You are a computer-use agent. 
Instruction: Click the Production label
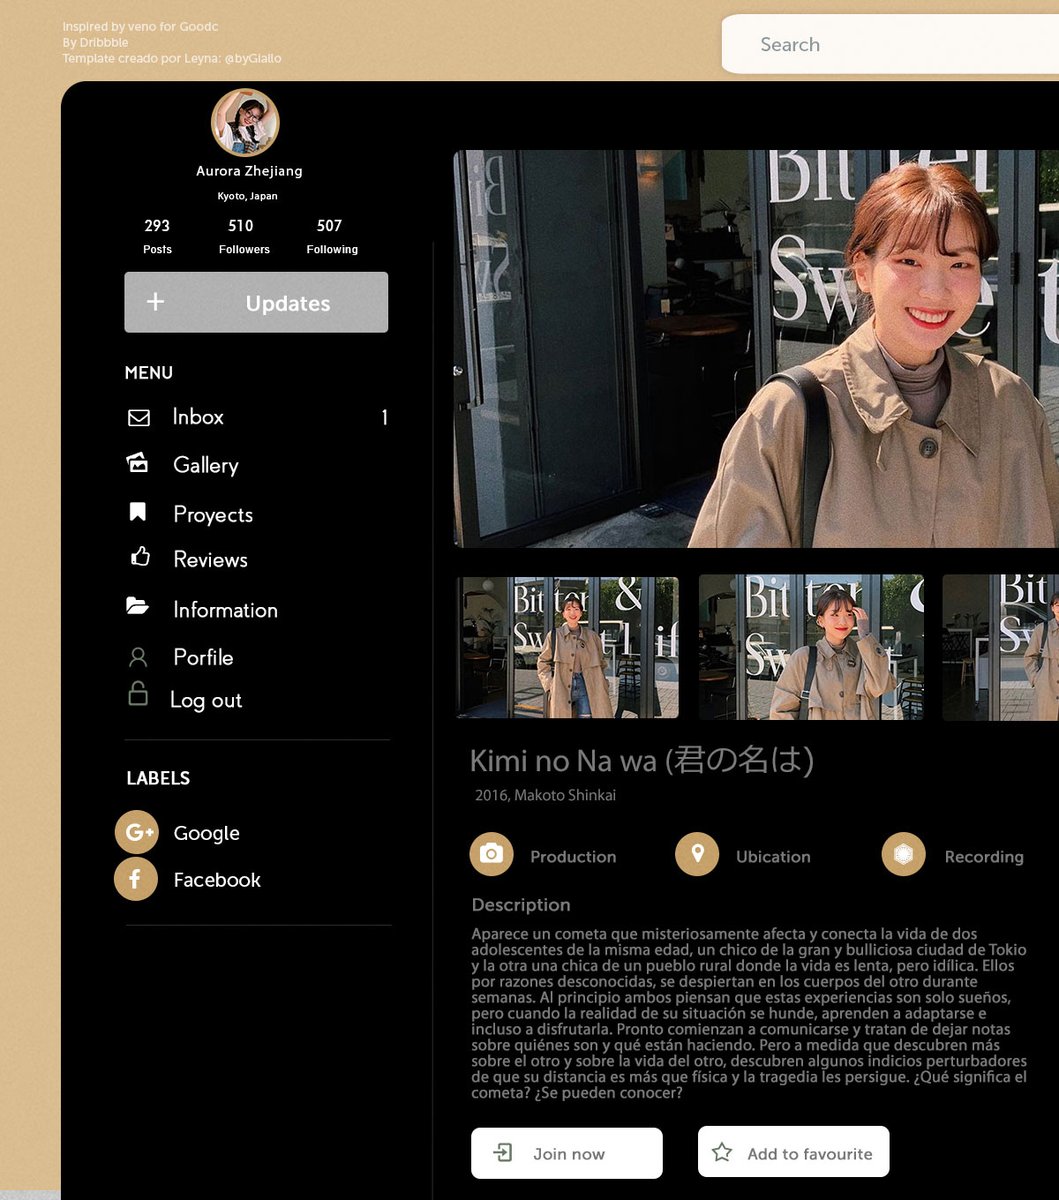tap(573, 857)
